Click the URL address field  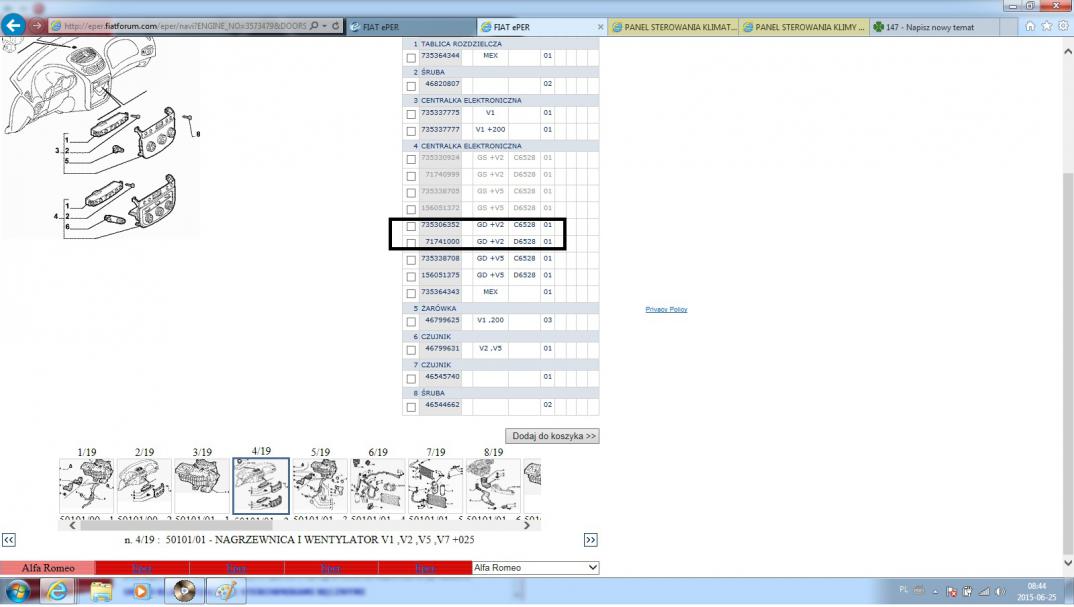(185, 26)
